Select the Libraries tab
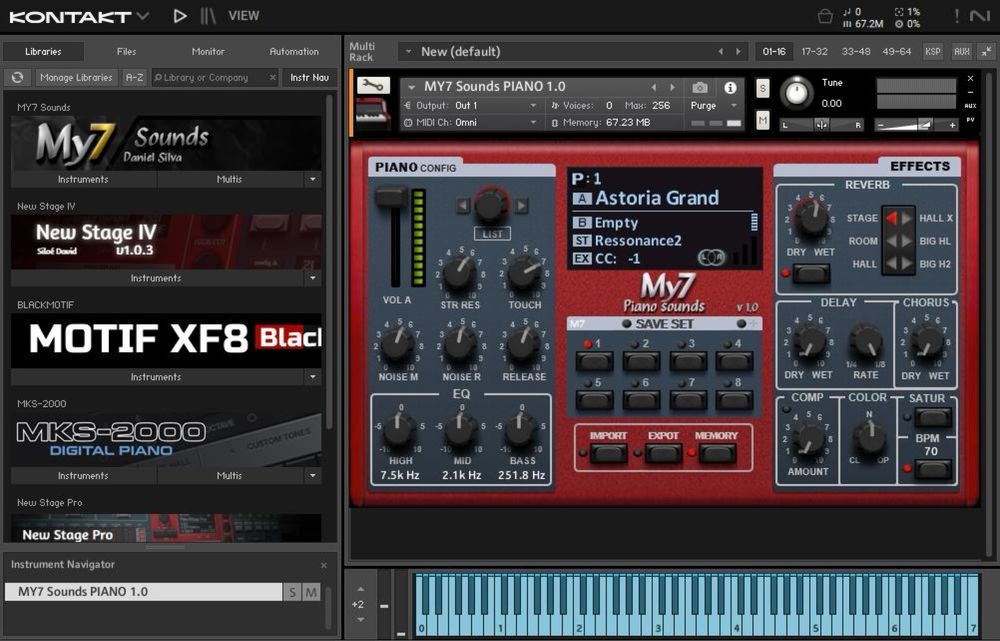 (43, 52)
